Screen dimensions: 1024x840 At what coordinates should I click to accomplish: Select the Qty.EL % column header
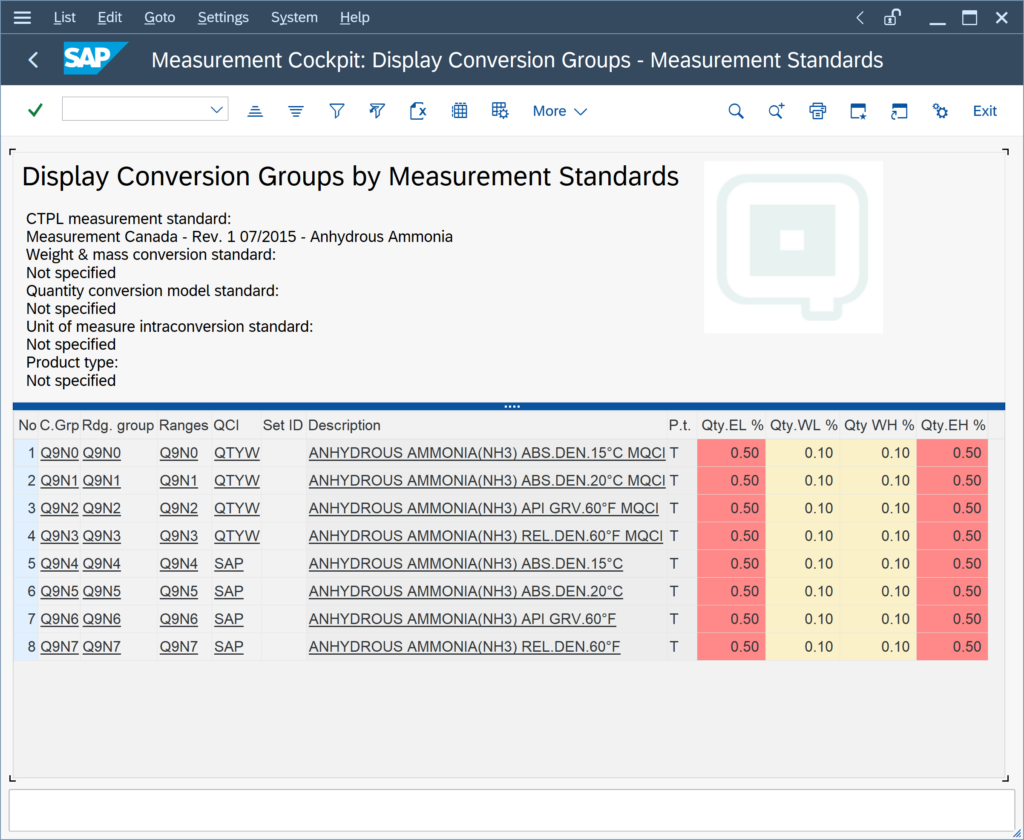tap(731, 425)
